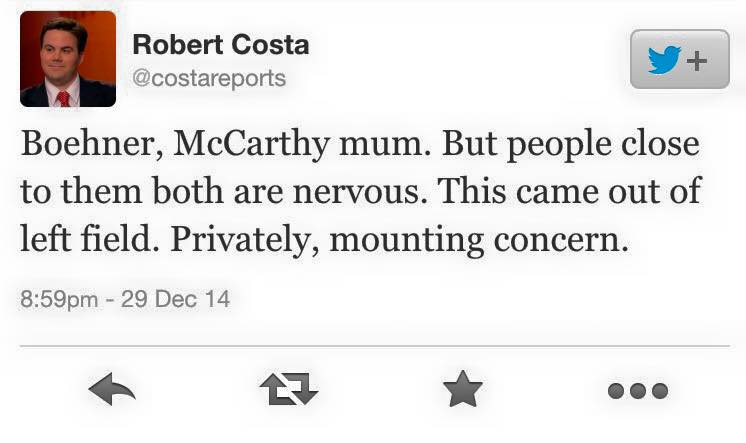This screenshot has width=746, height=443.
Task: Favorite this tweet with the star icon
Action: click(x=462, y=389)
